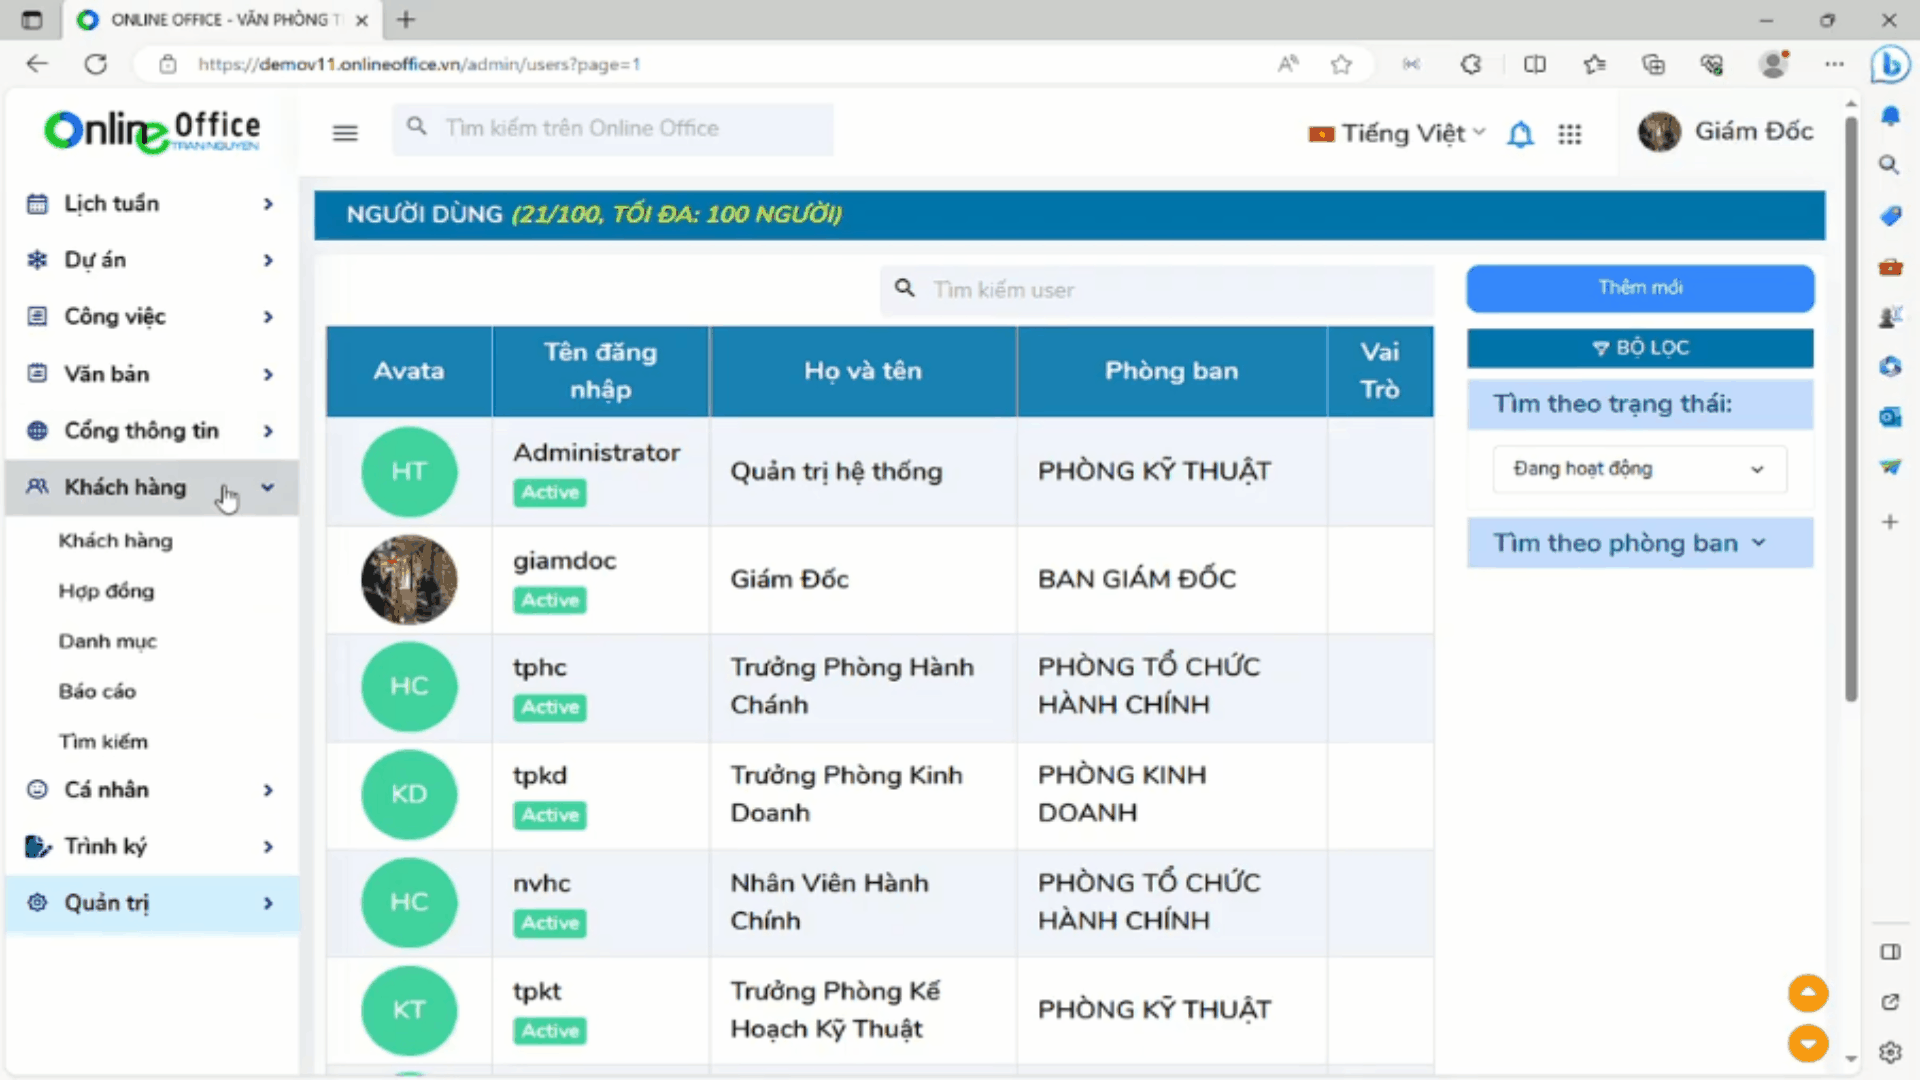Image resolution: width=1920 pixels, height=1080 pixels.
Task: Open Hợp đồng submenu item
Action: (x=106, y=591)
